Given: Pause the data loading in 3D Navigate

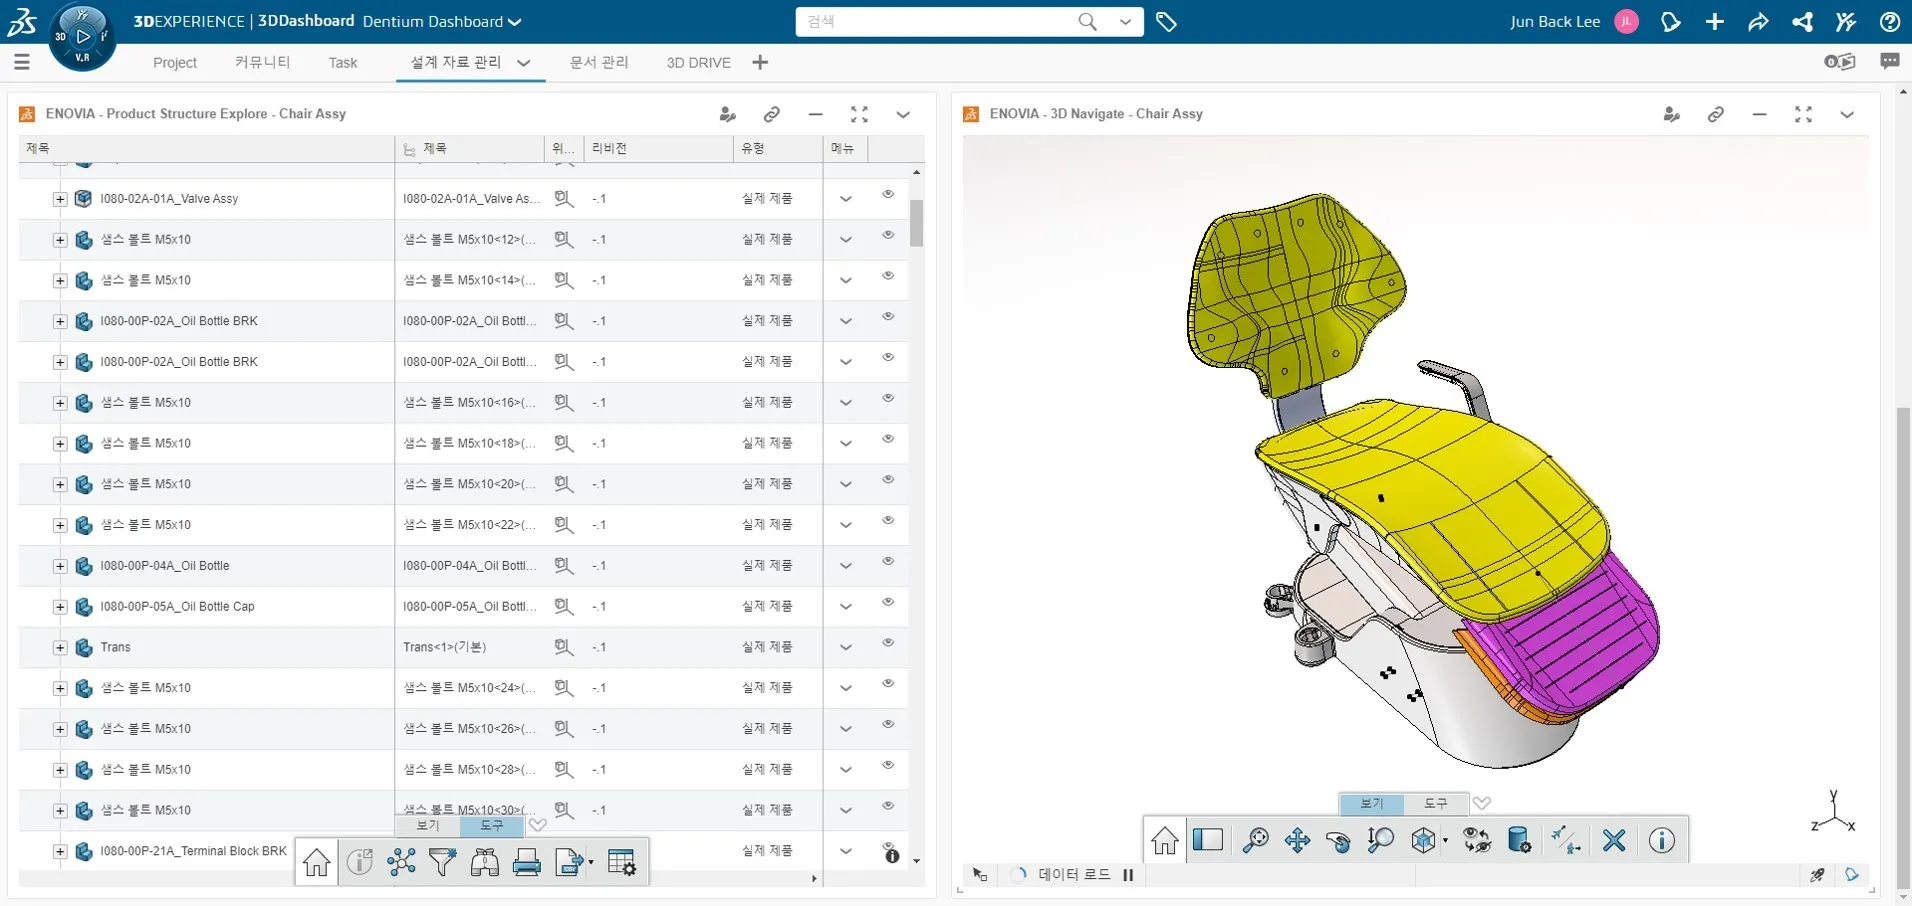Looking at the screenshot, I should pos(1128,875).
